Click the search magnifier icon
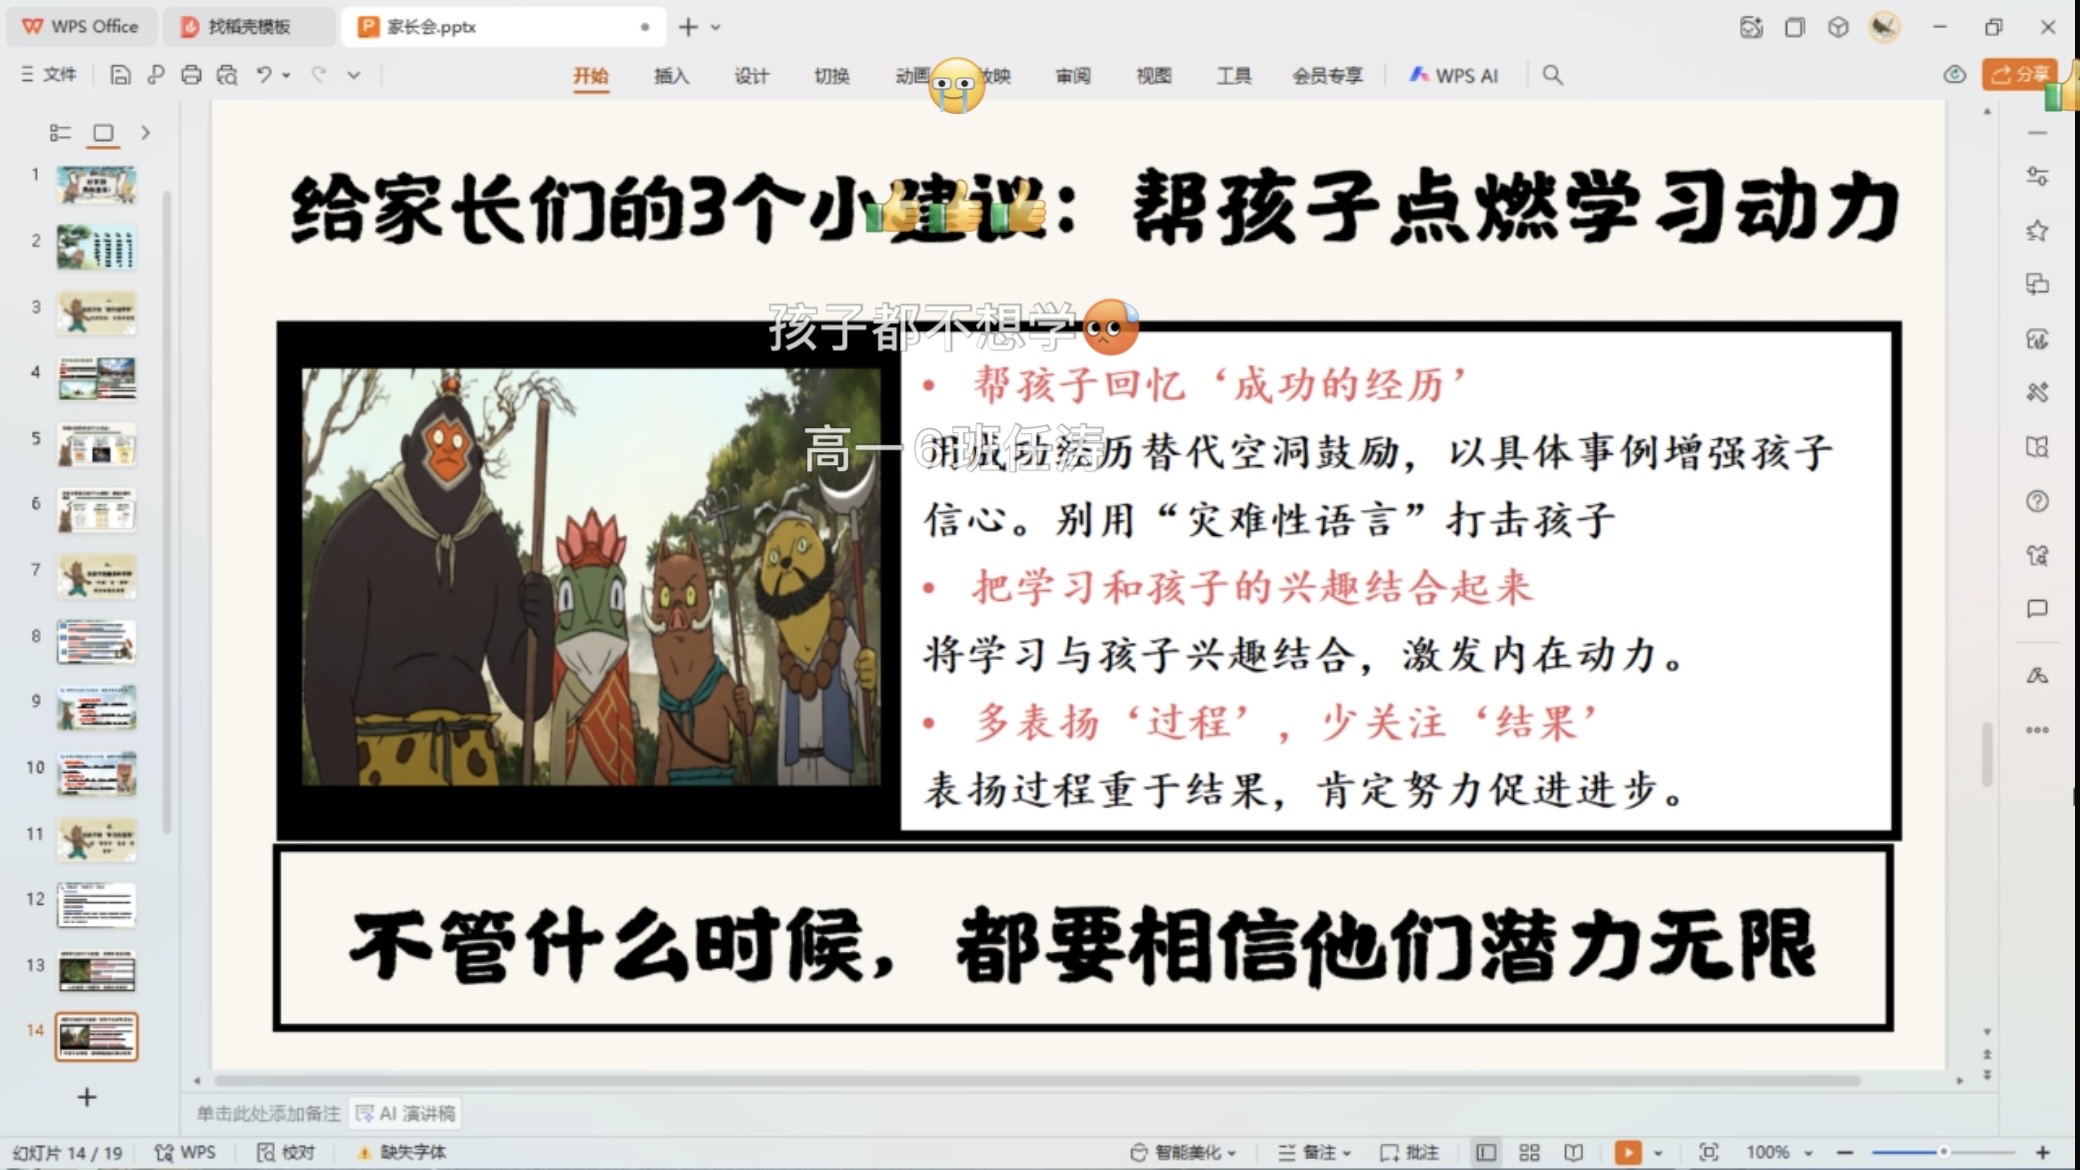The image size is (2080, 1170). click(x=1552, y=75)
